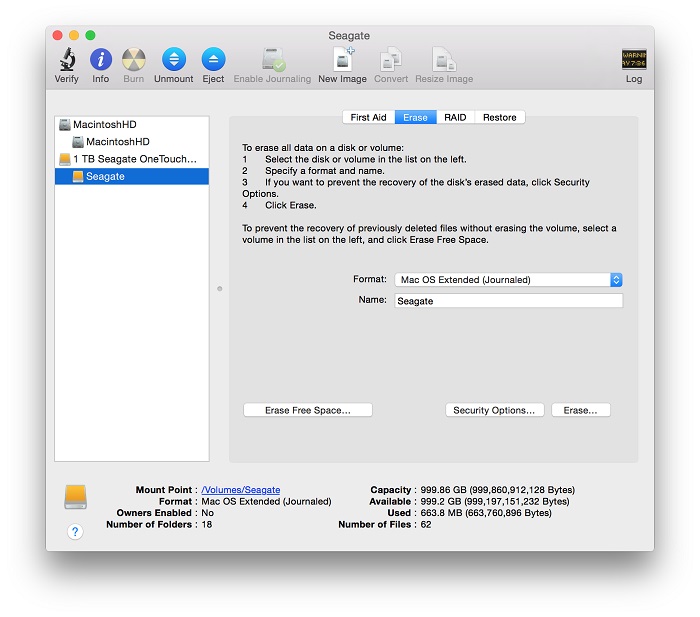
Task: Open the /Volumes/Seagate mount point link
Action: pos(241,490)
